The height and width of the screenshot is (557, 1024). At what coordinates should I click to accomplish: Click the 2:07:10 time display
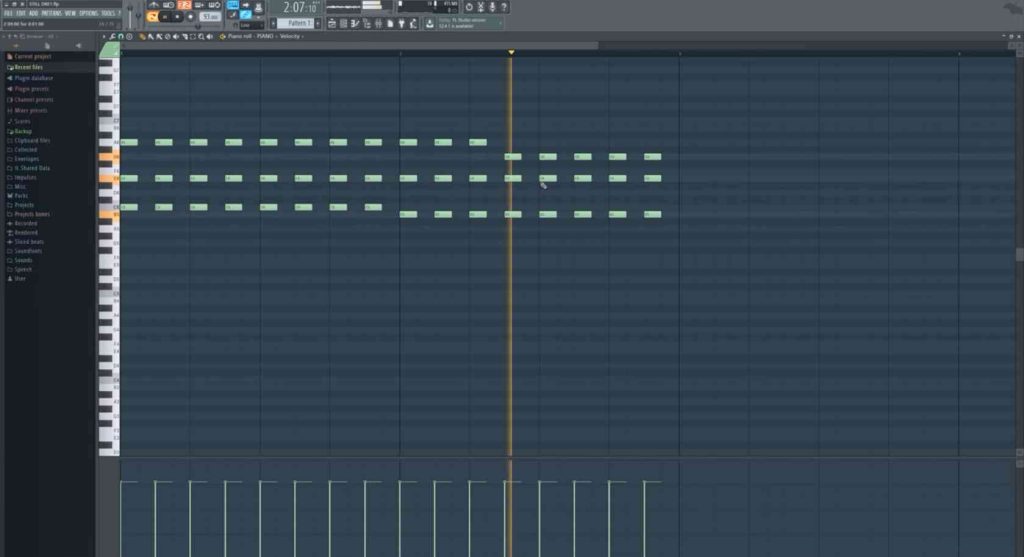(x=300, y=8)
